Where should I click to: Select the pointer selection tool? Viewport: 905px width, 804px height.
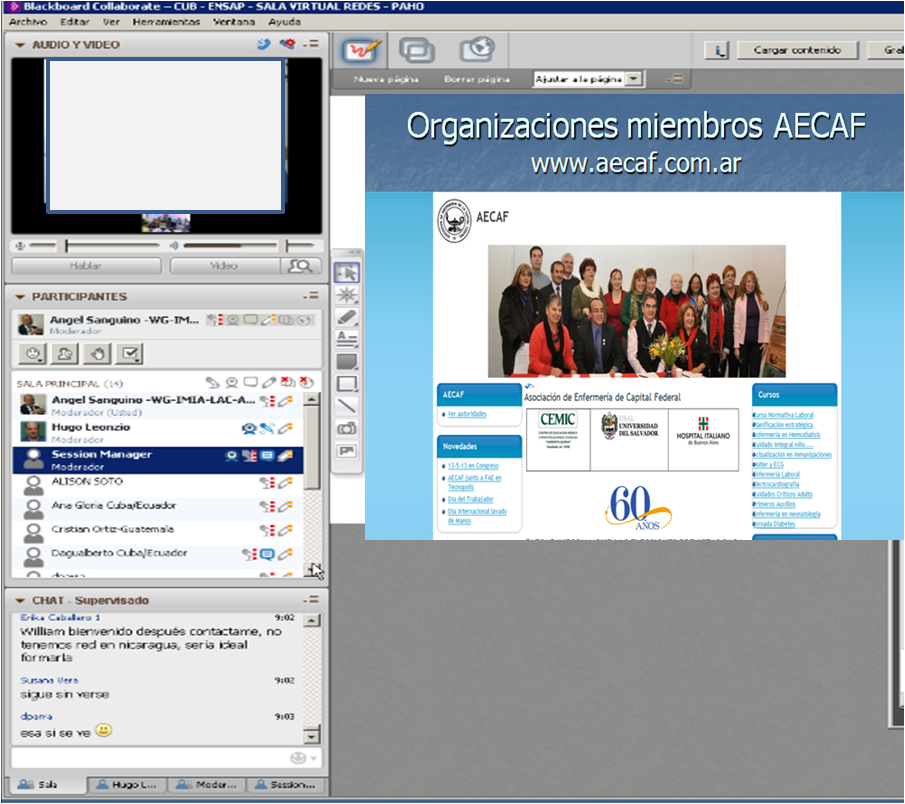pyautogui.click(x=347, y=272)
